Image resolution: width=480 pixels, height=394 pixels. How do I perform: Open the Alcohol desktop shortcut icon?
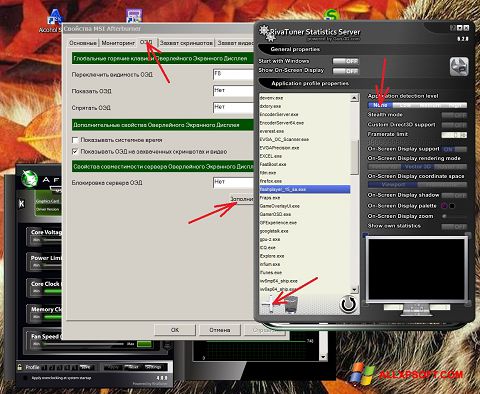pyautogui.click(x=55, y=17)
